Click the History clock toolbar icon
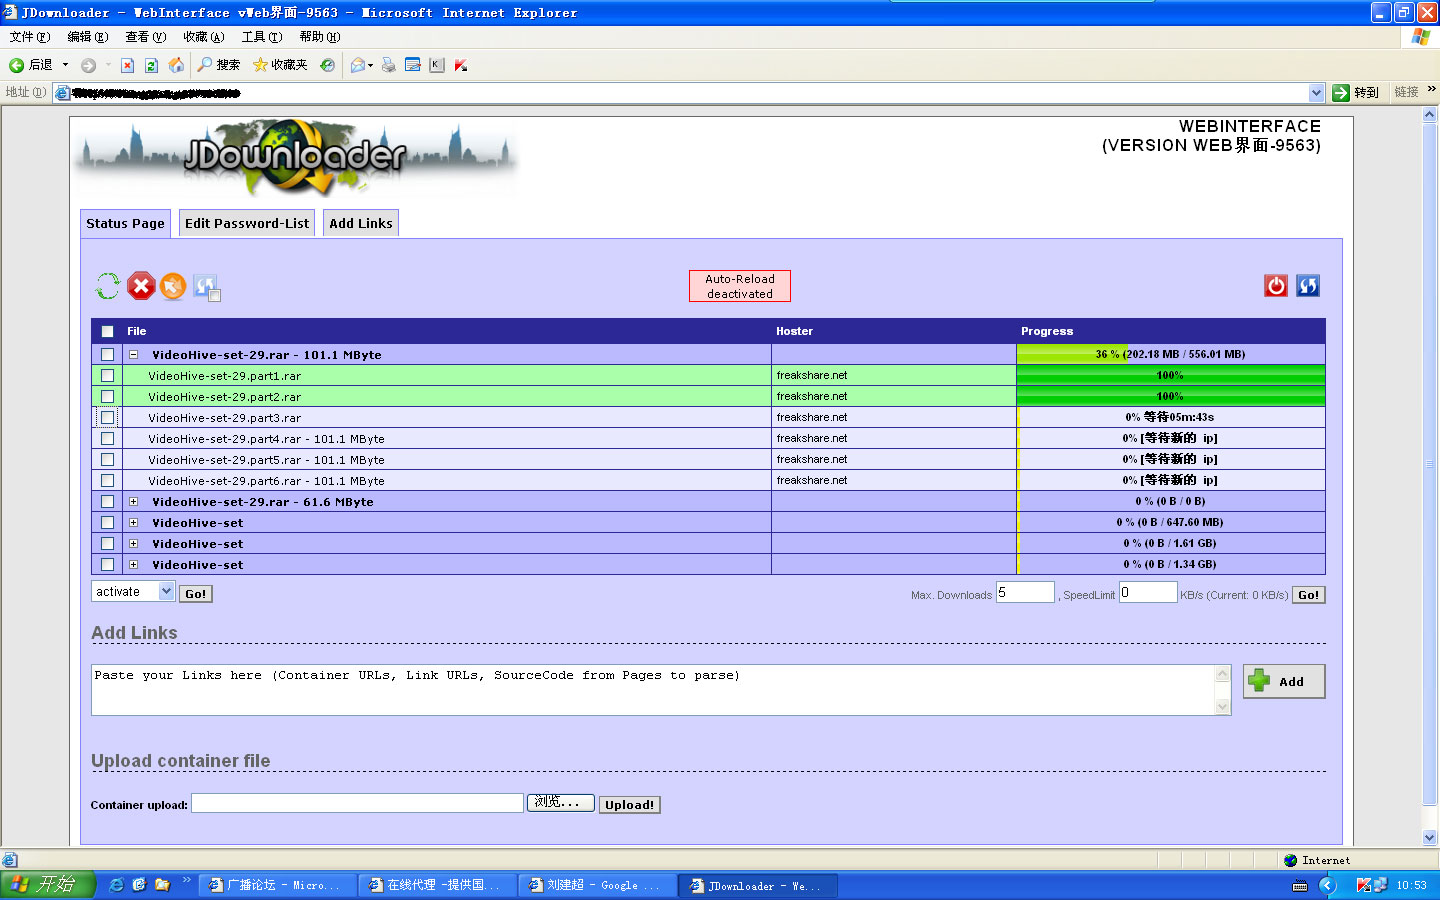The width and height of the screenshot is (1440, 900). tap(327, 65)
